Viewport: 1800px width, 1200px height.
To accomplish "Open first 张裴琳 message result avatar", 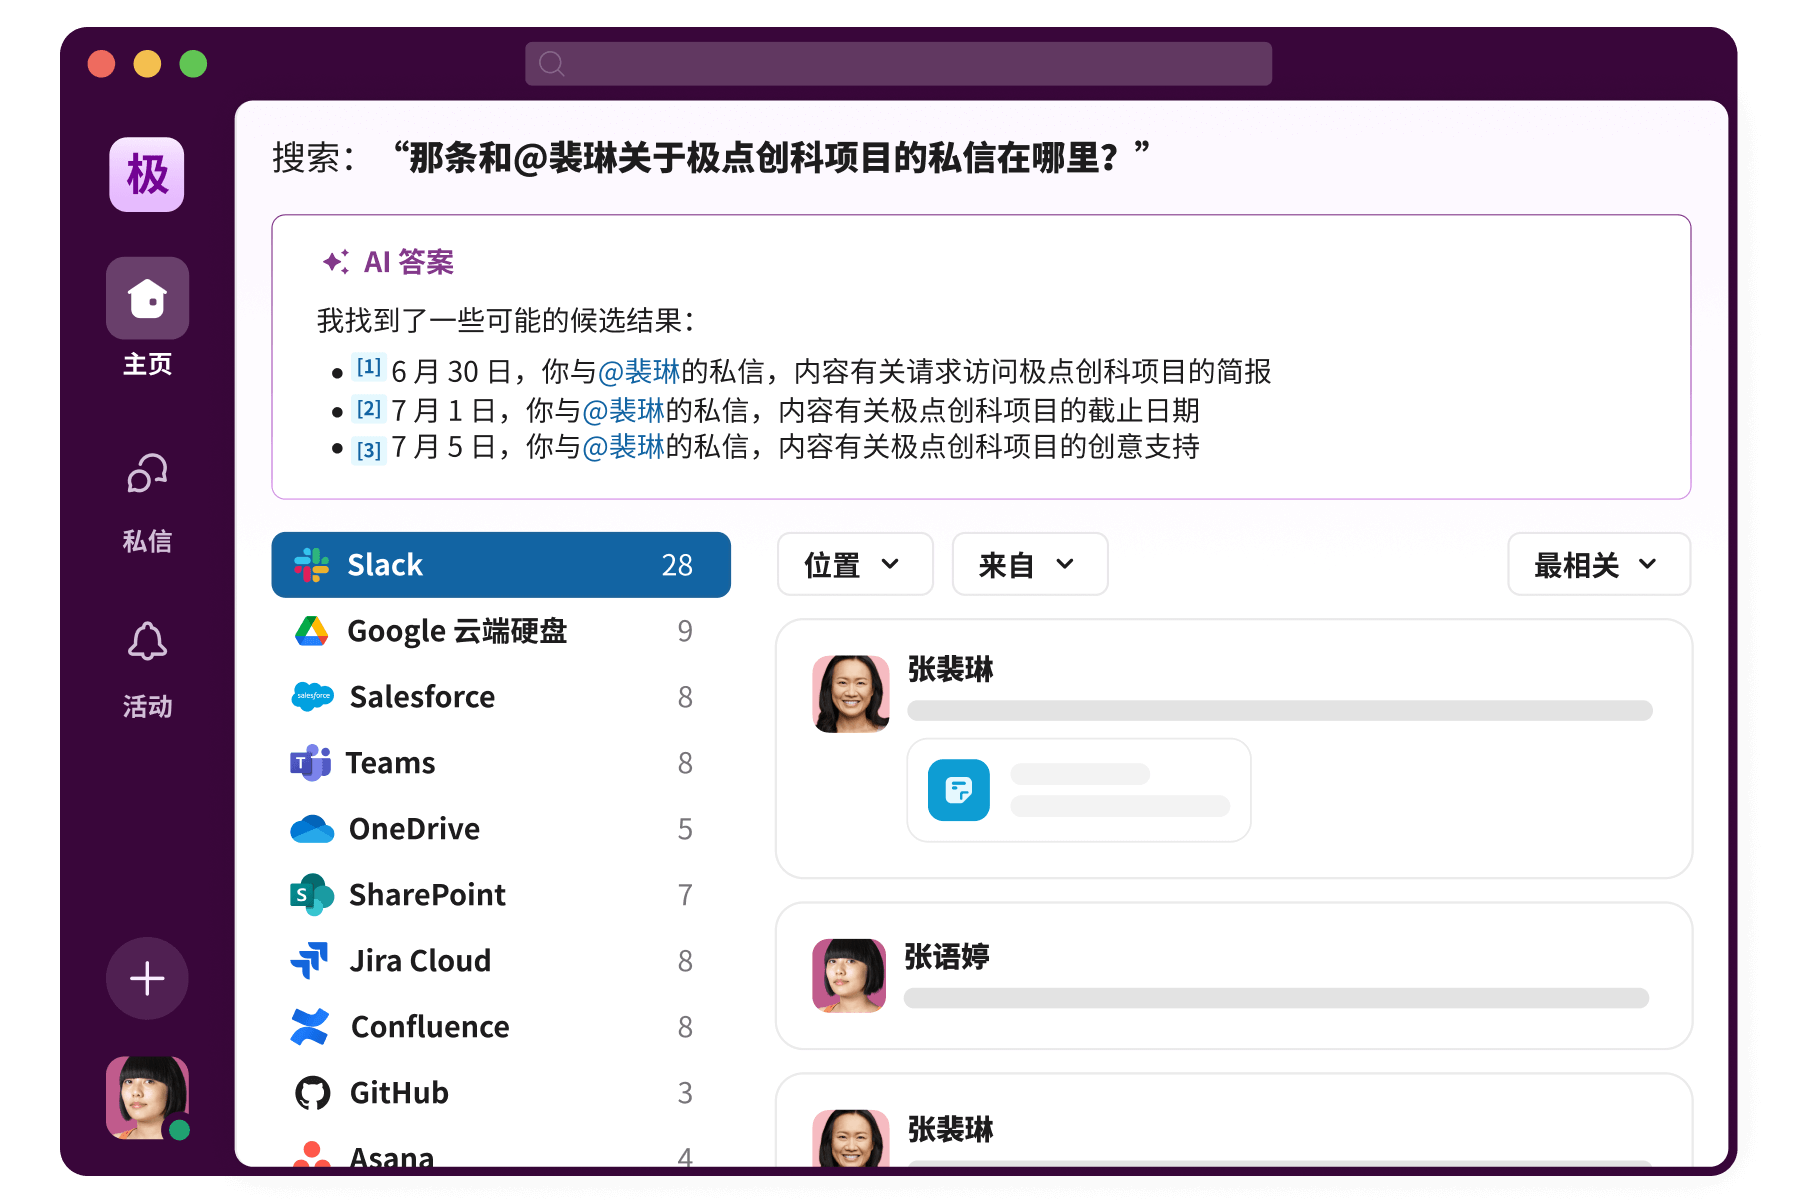I will click(851, 694).
